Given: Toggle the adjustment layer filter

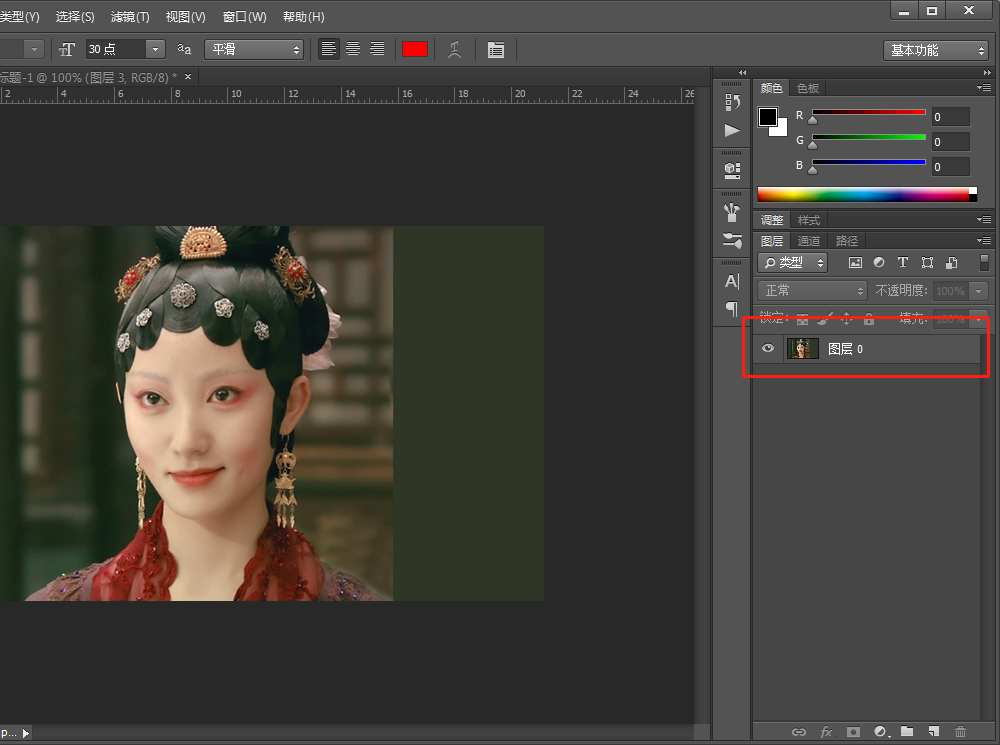Looking at the screenshot, I should (x=879, y=262).
